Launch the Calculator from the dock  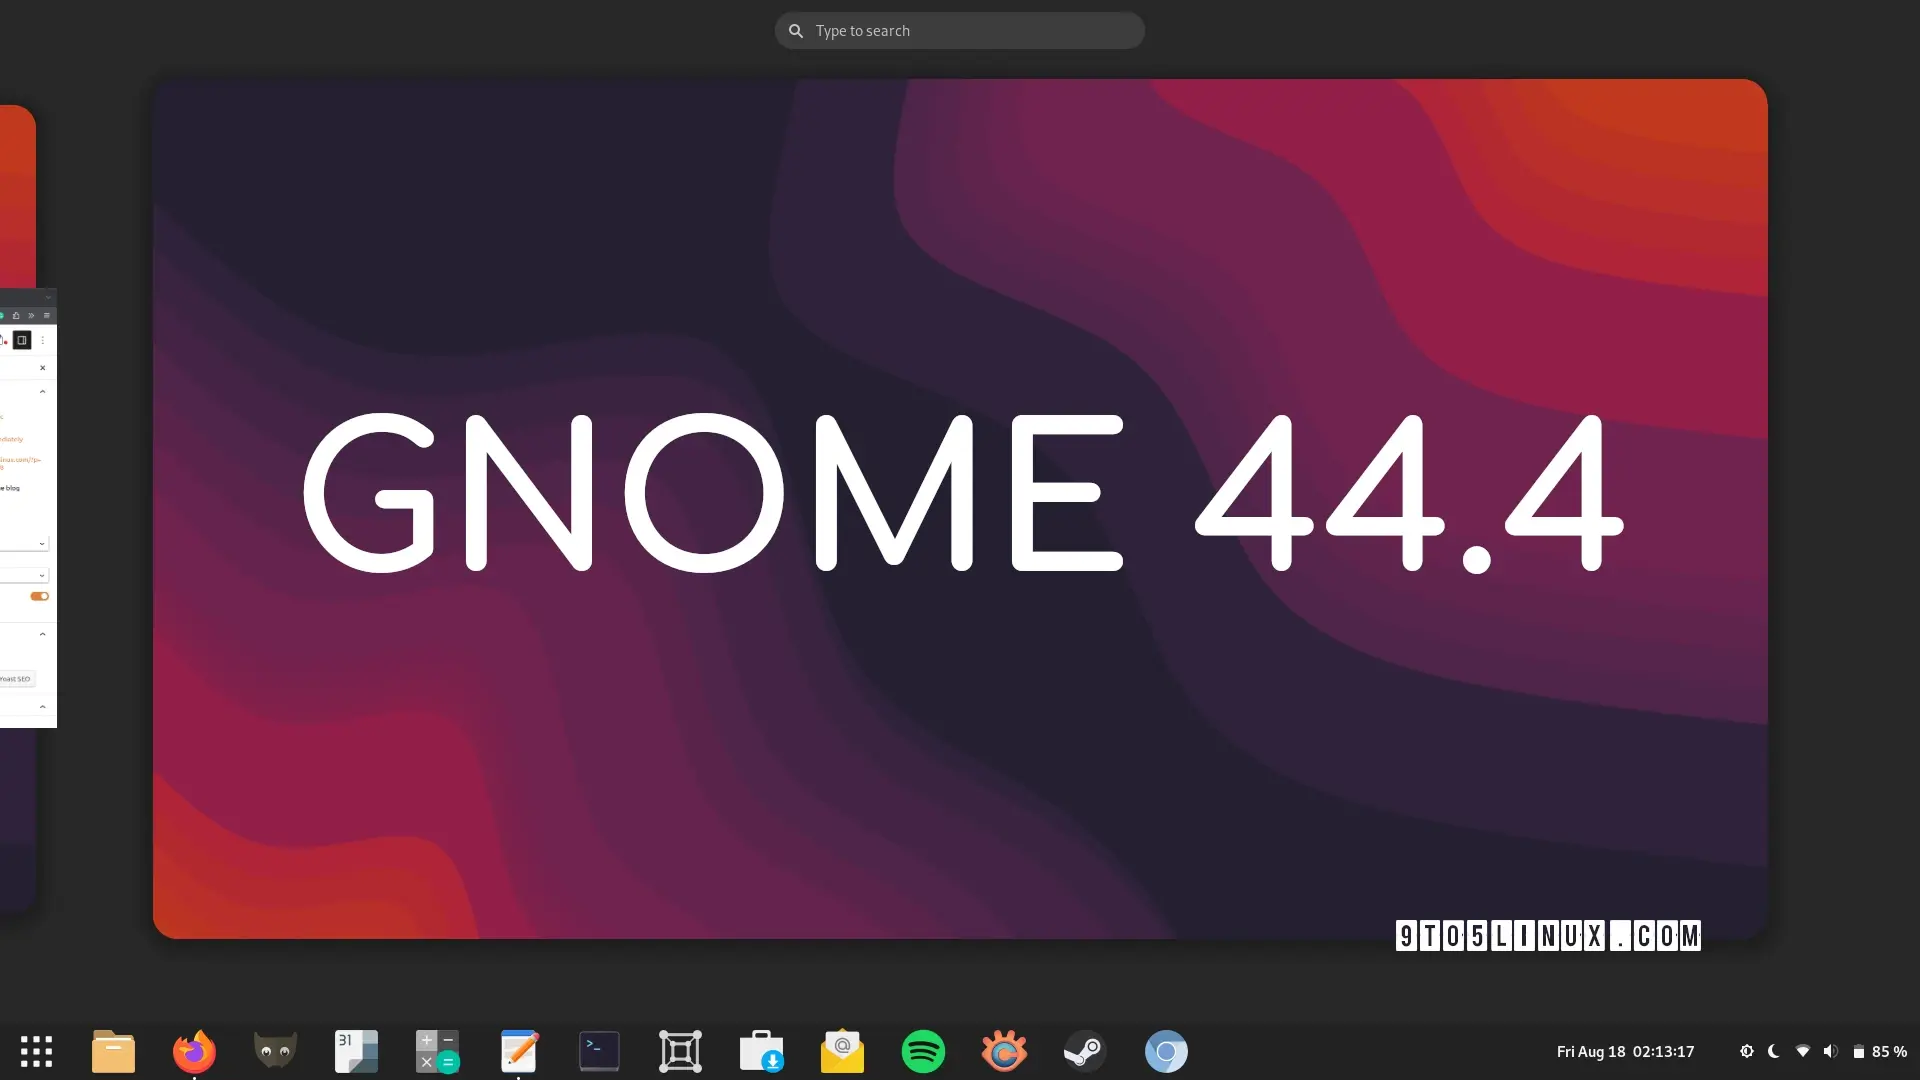(x=437, y=1051)
